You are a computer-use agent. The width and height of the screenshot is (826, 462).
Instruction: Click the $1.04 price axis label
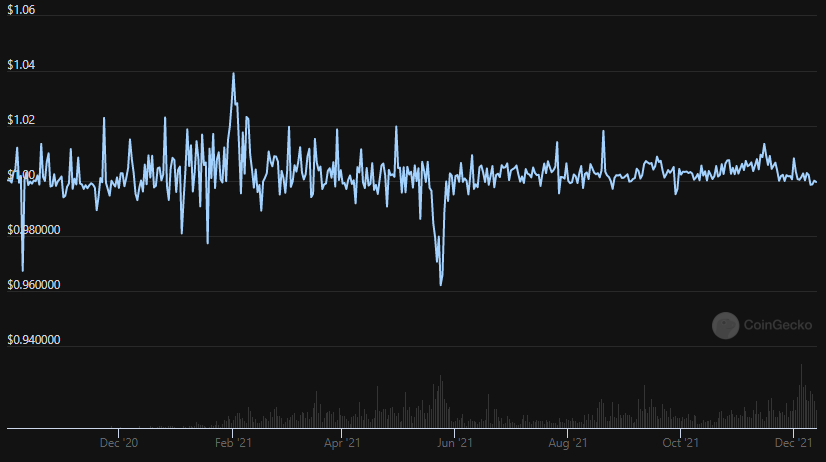click(21, 65)
